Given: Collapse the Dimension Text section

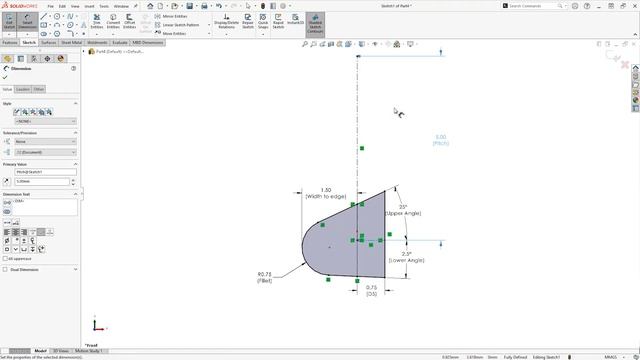Looking at the screenshot, I should click(x=76, y=194).
